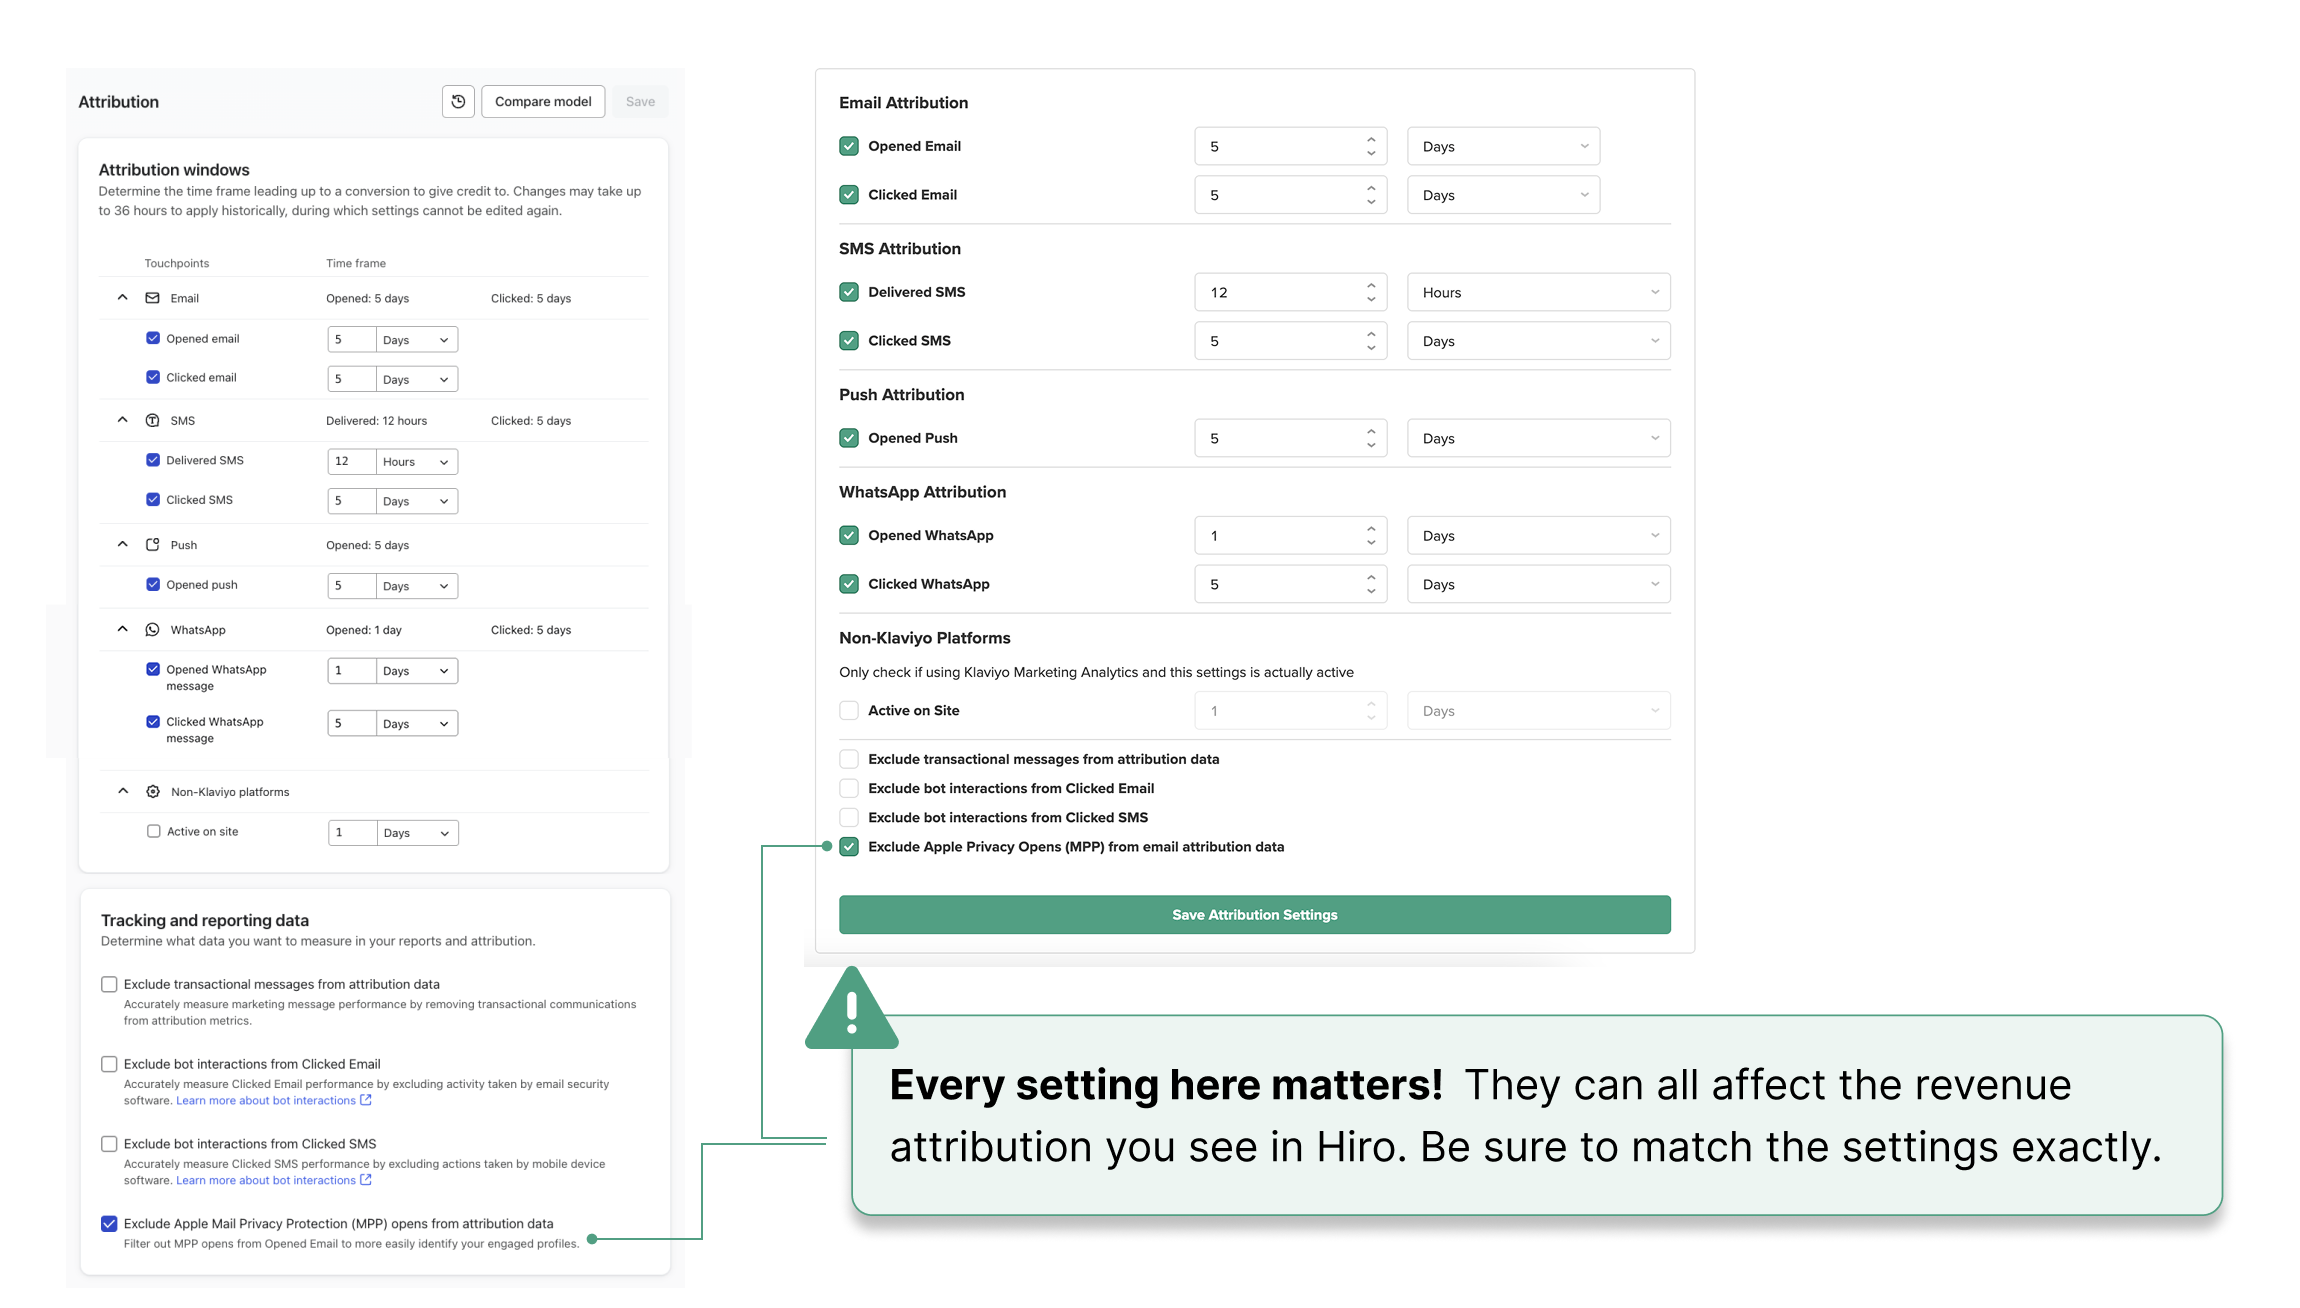Enable Active on site checkbox

[x=154, y=831]
